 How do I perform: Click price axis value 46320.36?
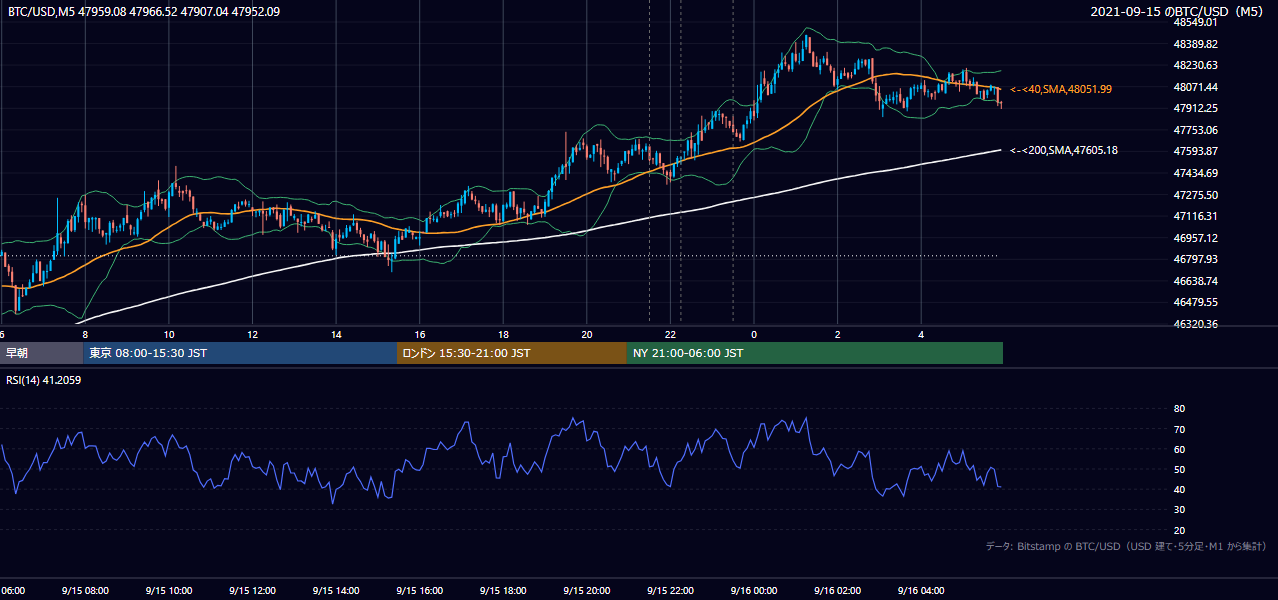(1195, 324)
